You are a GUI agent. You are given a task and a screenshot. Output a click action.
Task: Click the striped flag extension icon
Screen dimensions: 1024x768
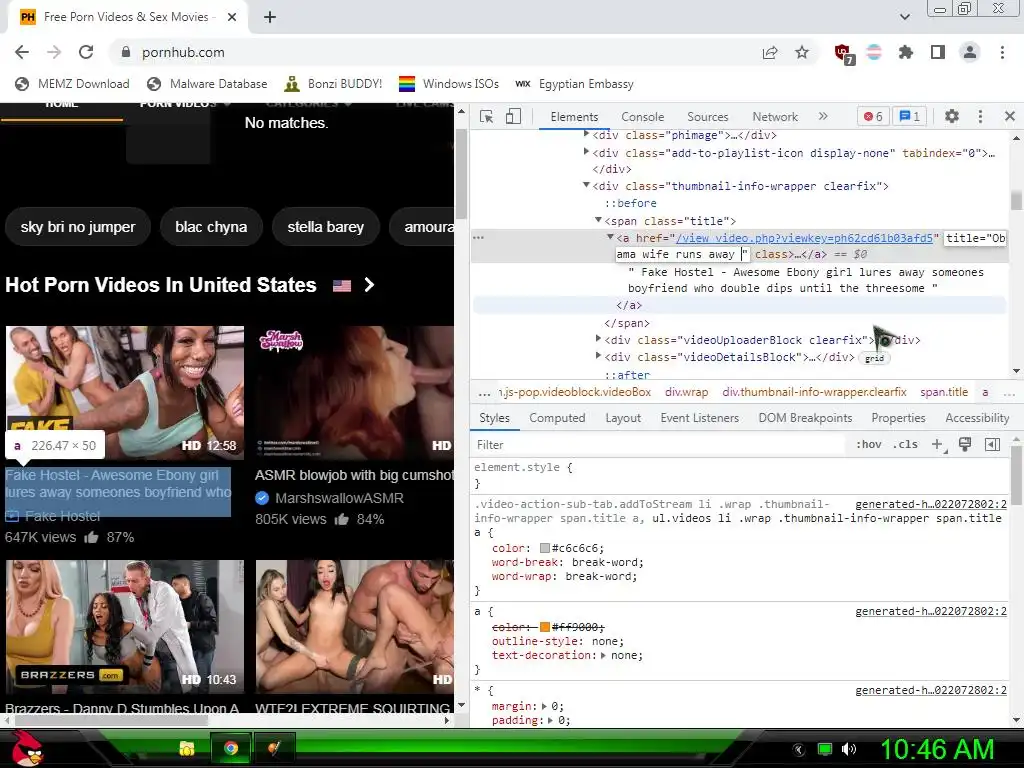(x=874, y=52)
